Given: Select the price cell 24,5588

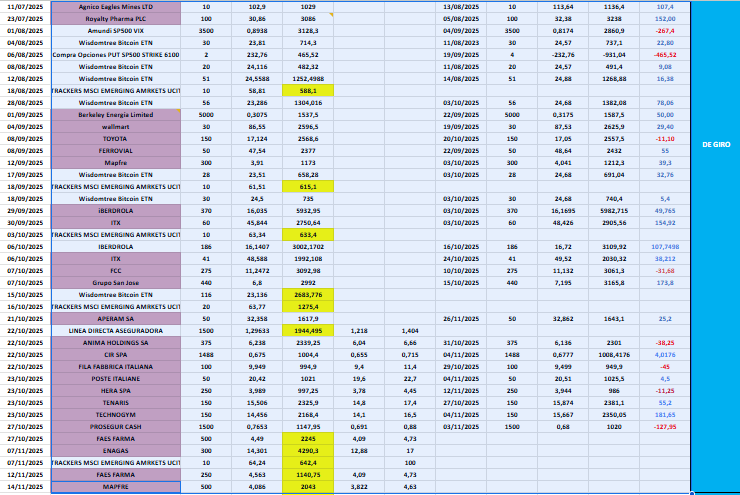Looking at the screenshot, I should (x=257, y=79).
